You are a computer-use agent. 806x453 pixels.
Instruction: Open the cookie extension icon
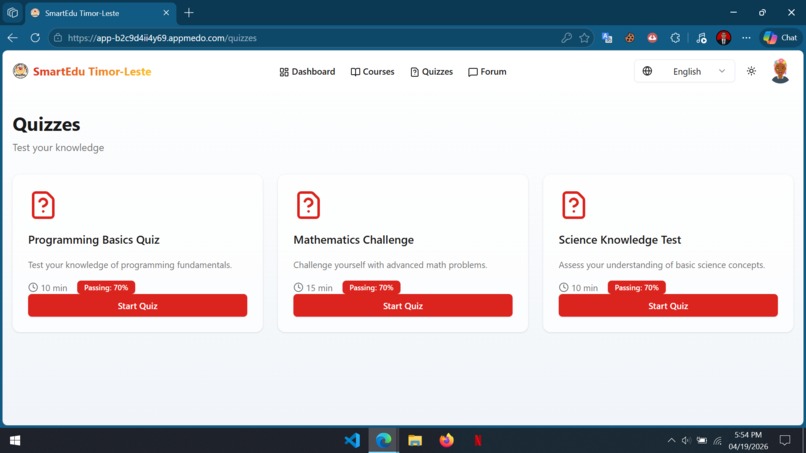[x=630, y=38]
